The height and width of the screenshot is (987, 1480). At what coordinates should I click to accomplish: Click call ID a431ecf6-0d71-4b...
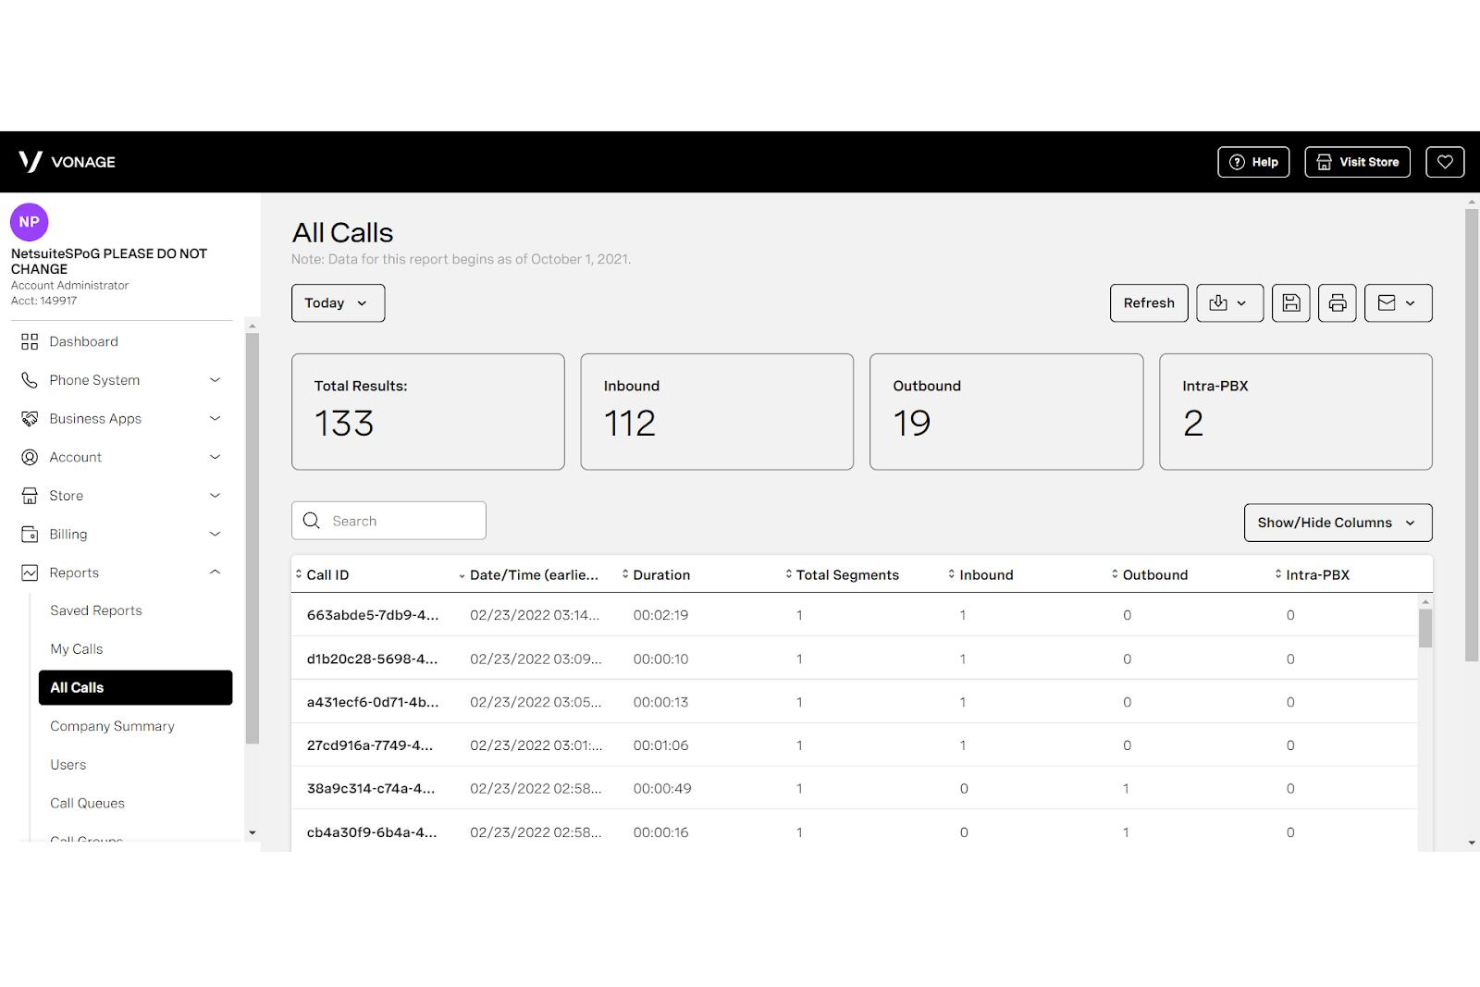coord(372,702)
